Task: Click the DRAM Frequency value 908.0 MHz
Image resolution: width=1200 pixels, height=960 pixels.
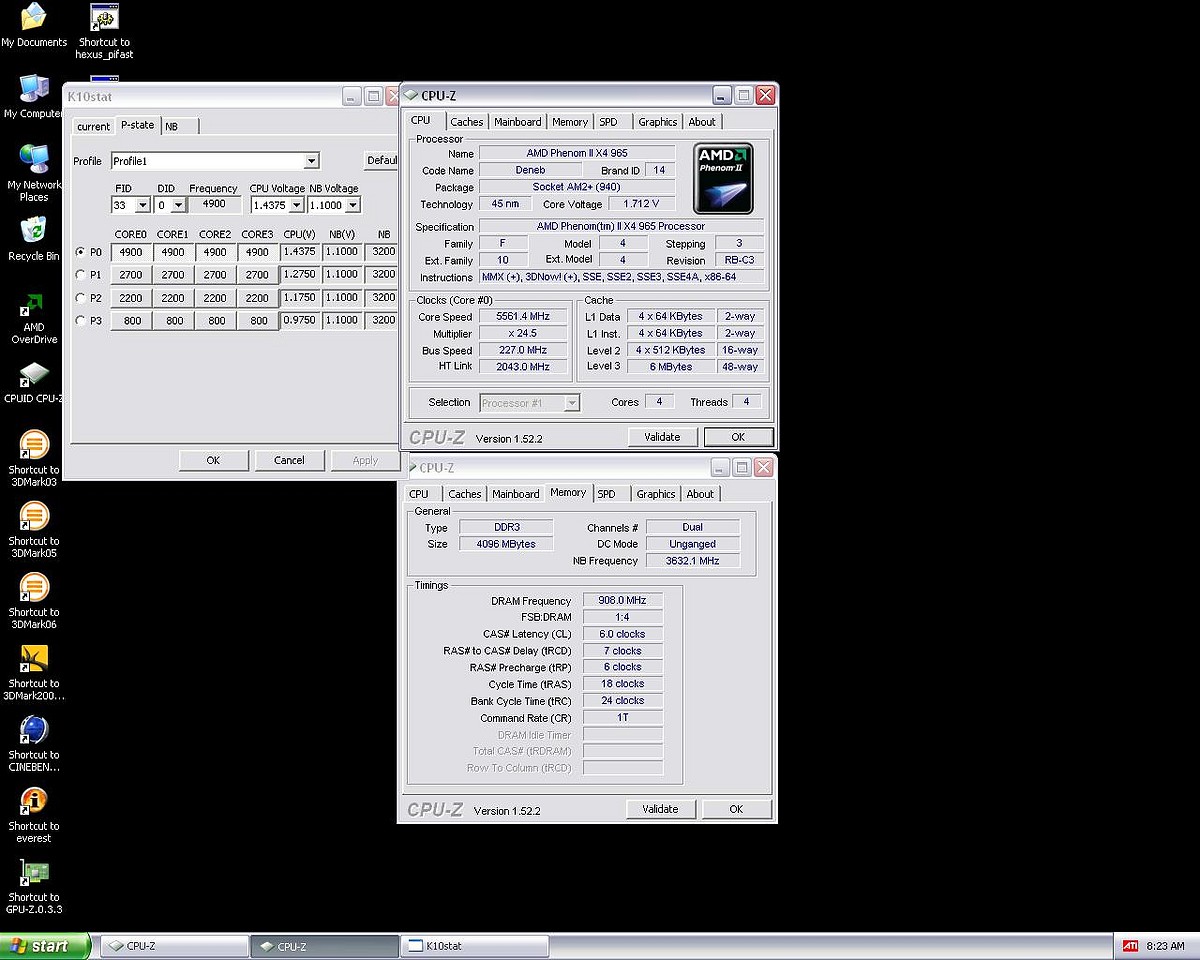Action: pyautogui.click(x=622, y=601)
